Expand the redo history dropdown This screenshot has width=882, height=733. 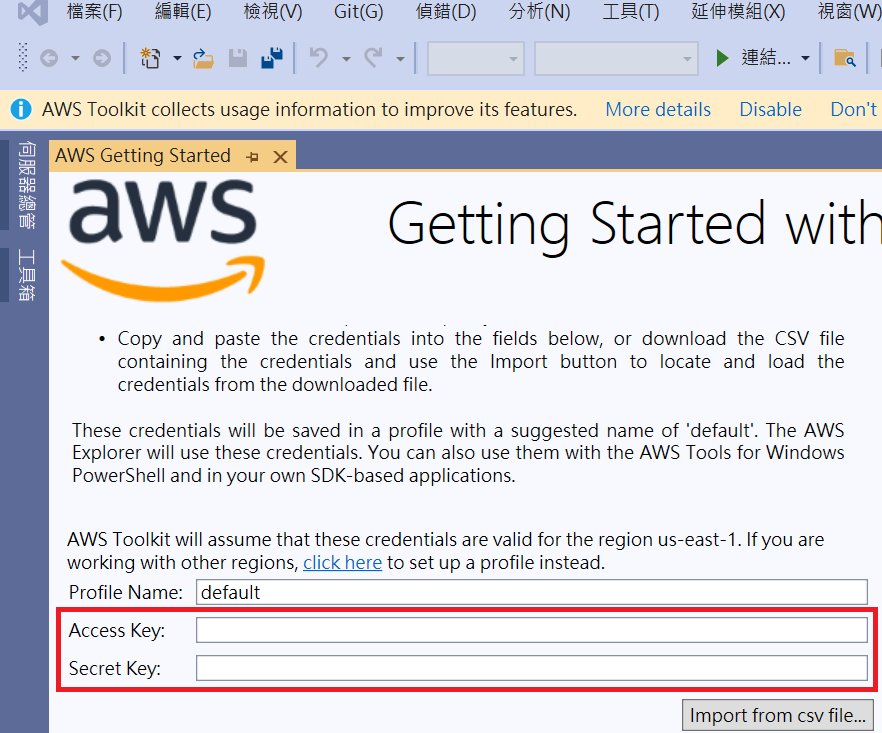point(400,58)
